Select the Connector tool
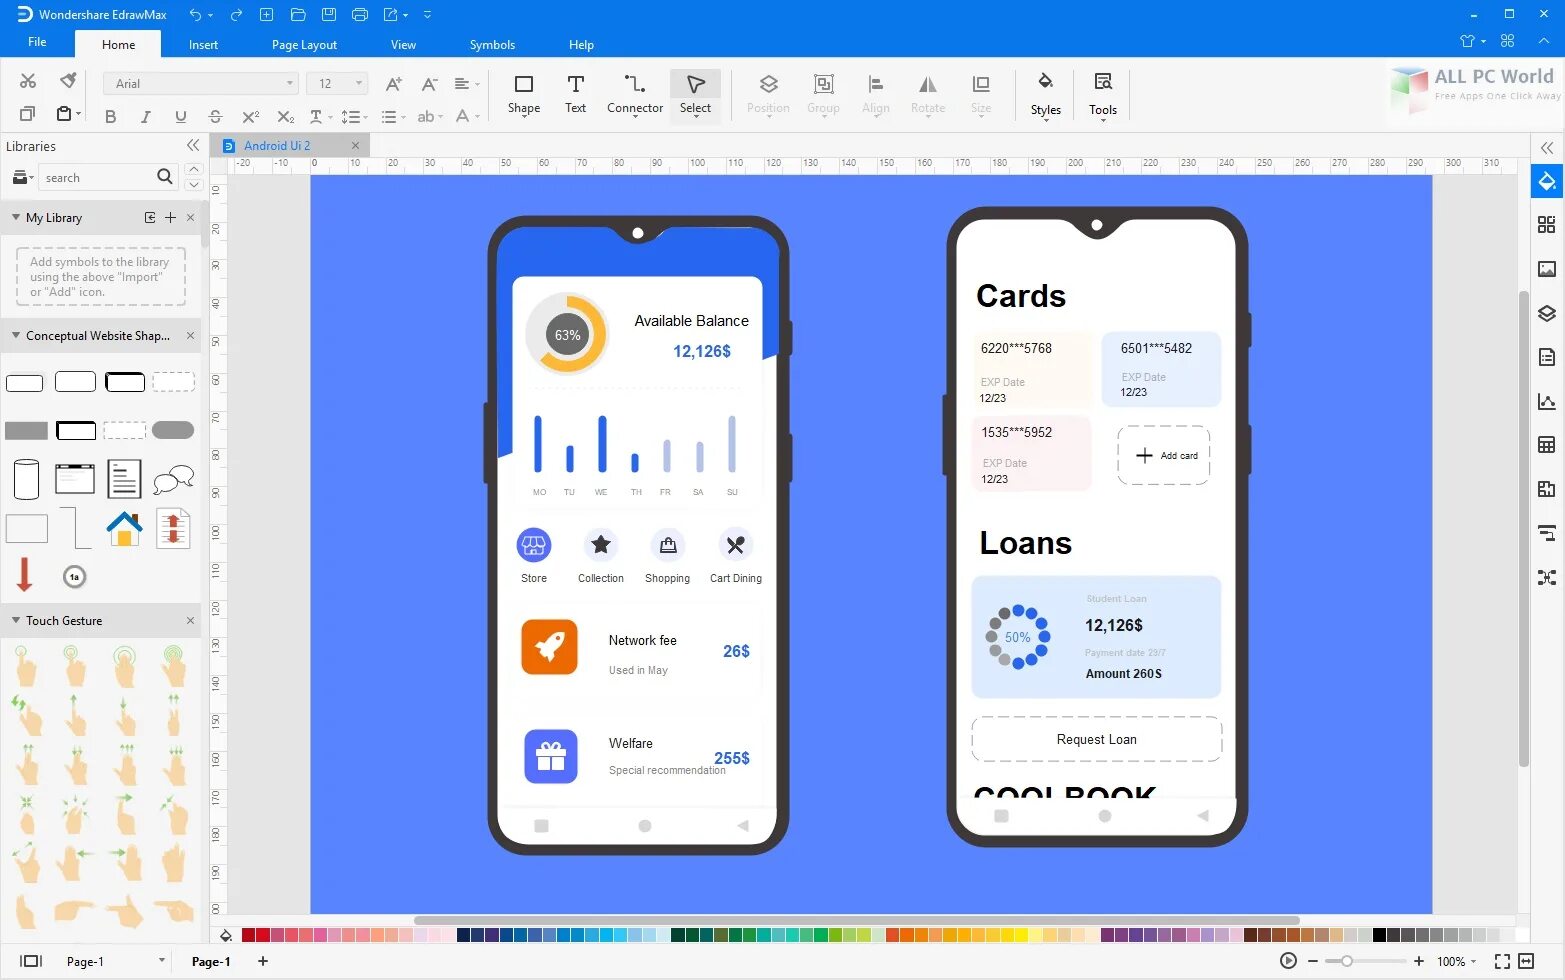 (x=635, y=95)
